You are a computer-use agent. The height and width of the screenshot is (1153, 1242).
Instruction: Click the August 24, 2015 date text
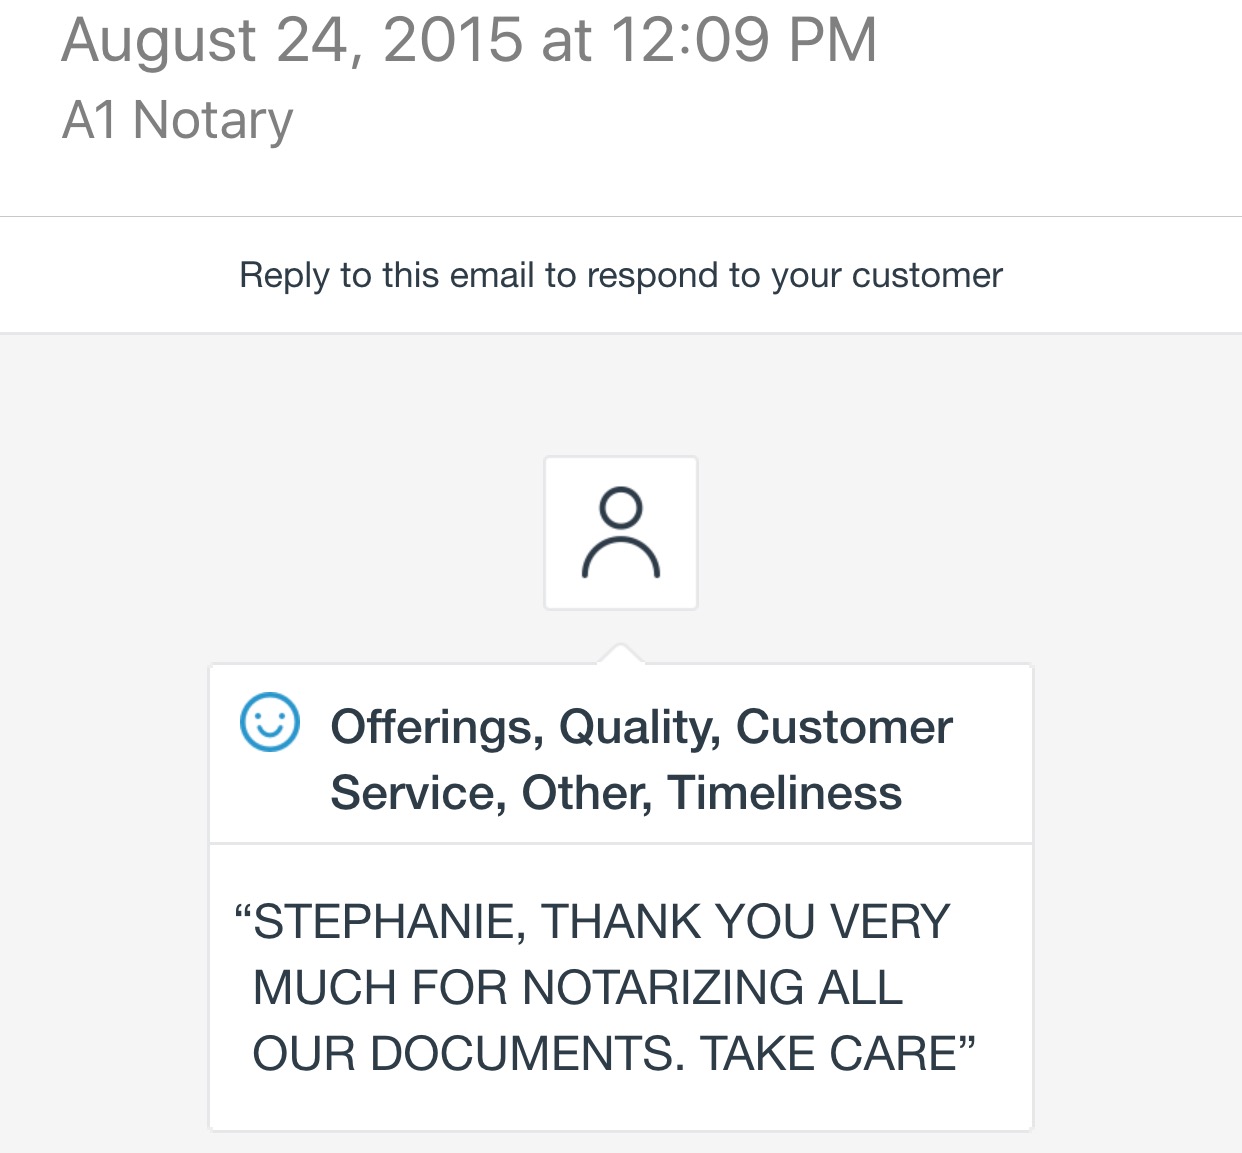(x=292, y=40)
